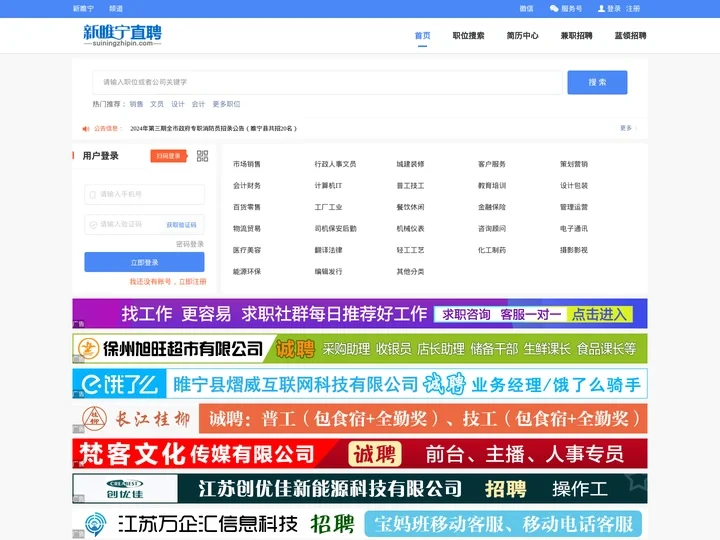Open the 市场销售 category
Viewport: 720px width, 540px height.
(x=247, y=164)
